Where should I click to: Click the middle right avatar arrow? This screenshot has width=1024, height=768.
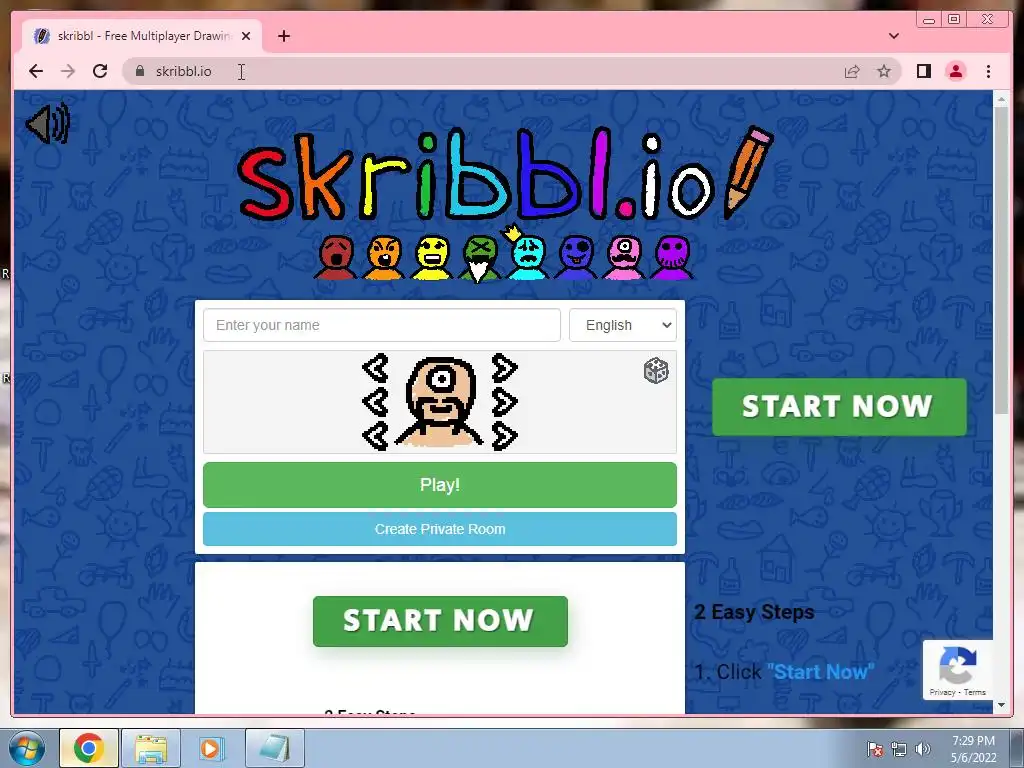tap(504, 402)
